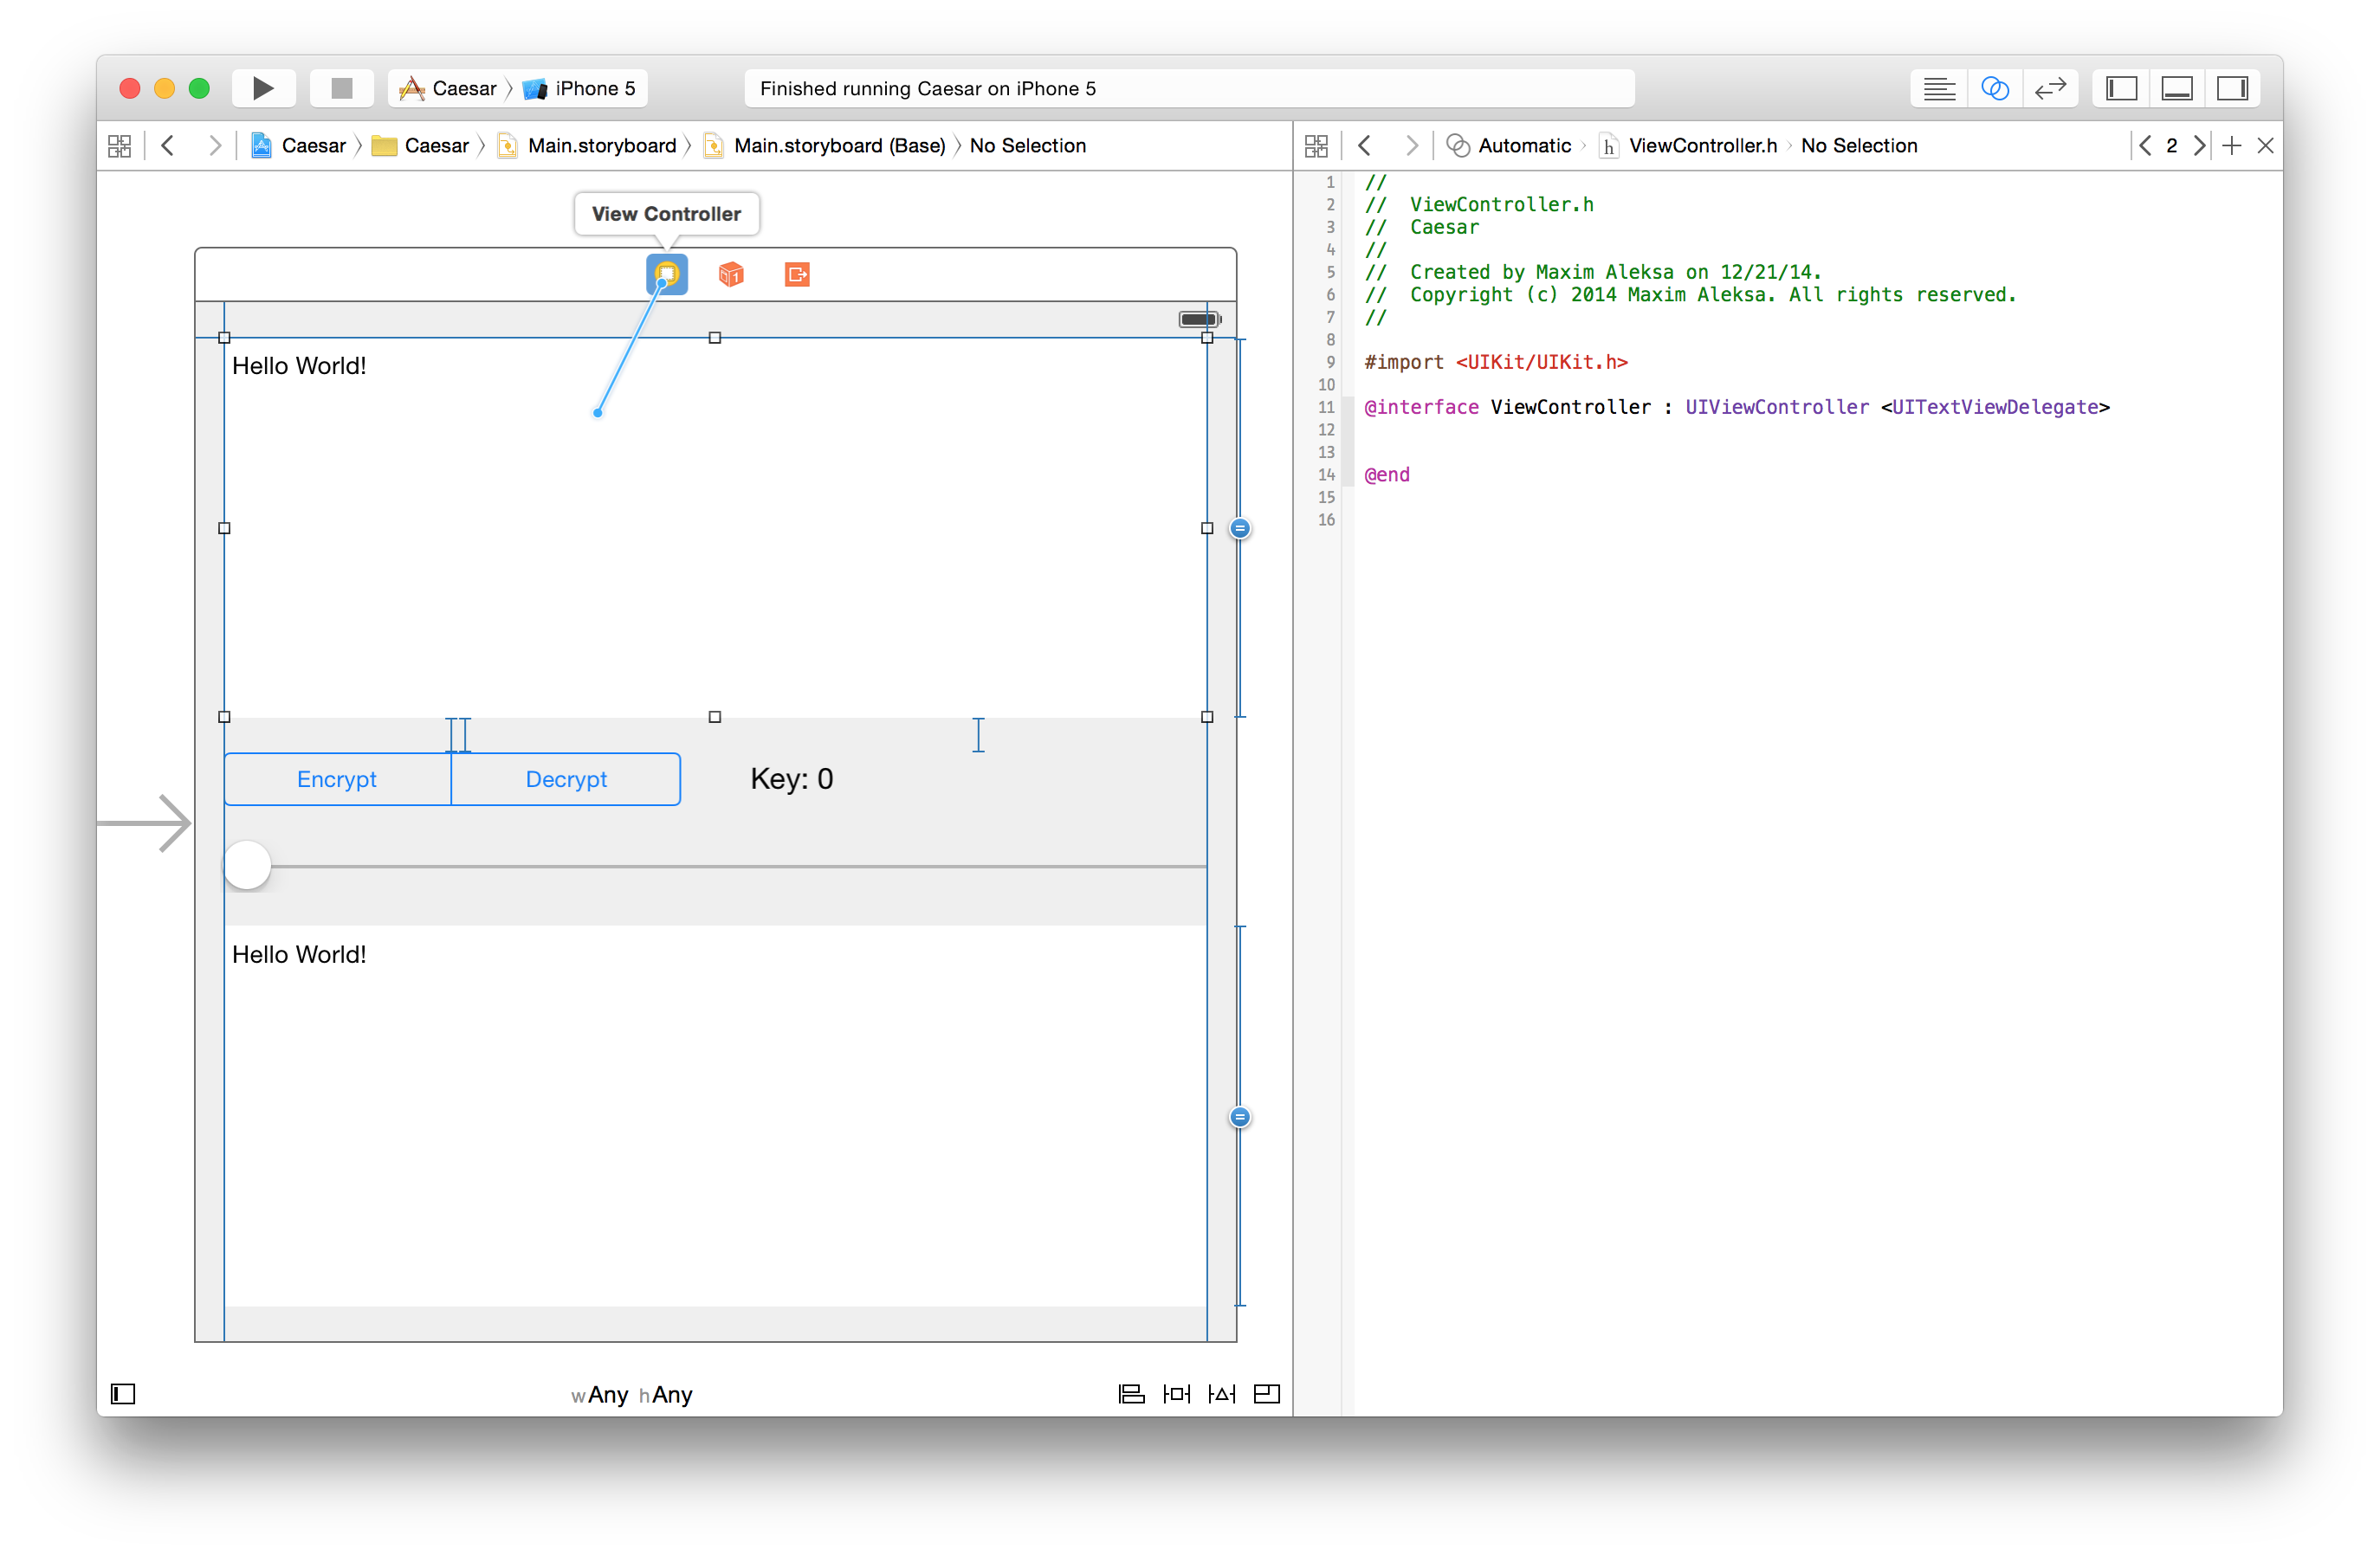
Task: Stop the running app
Action: tap(342, 88)
